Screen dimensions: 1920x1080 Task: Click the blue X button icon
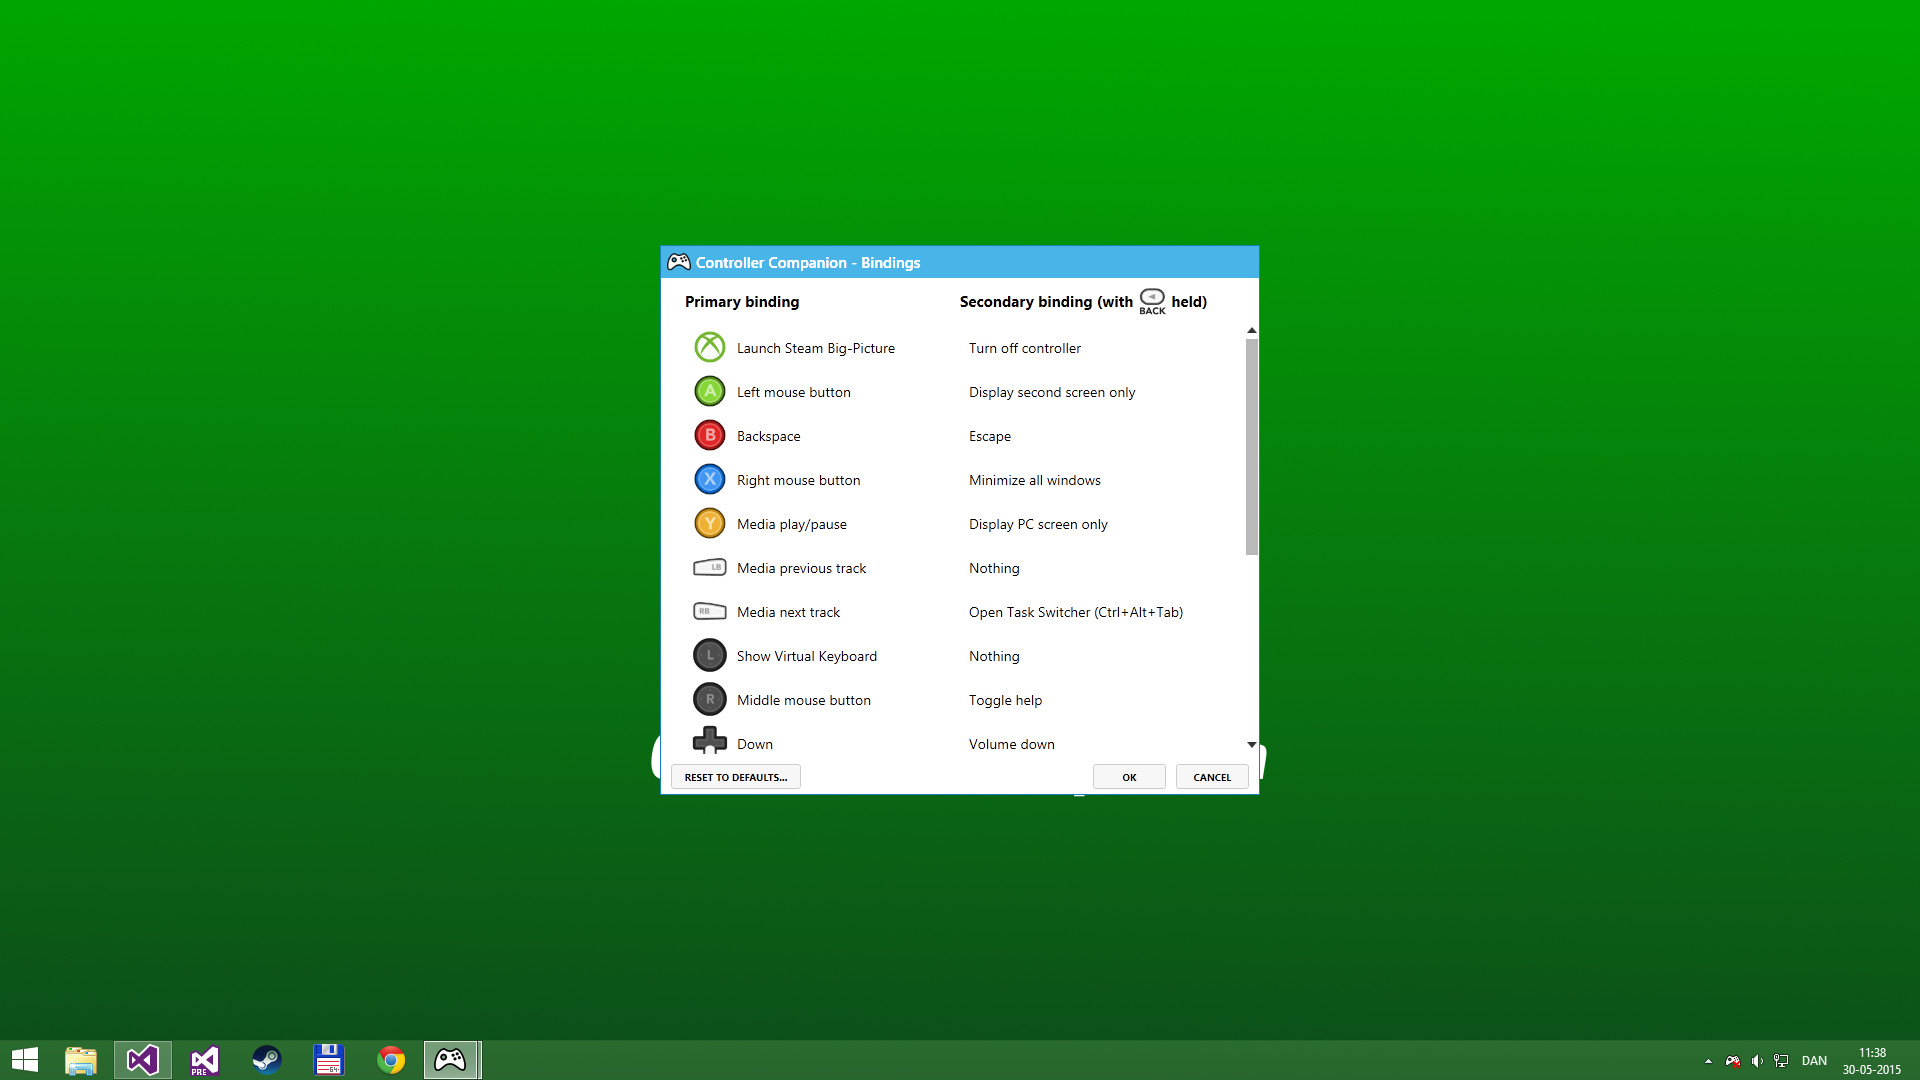click(709, 479)
